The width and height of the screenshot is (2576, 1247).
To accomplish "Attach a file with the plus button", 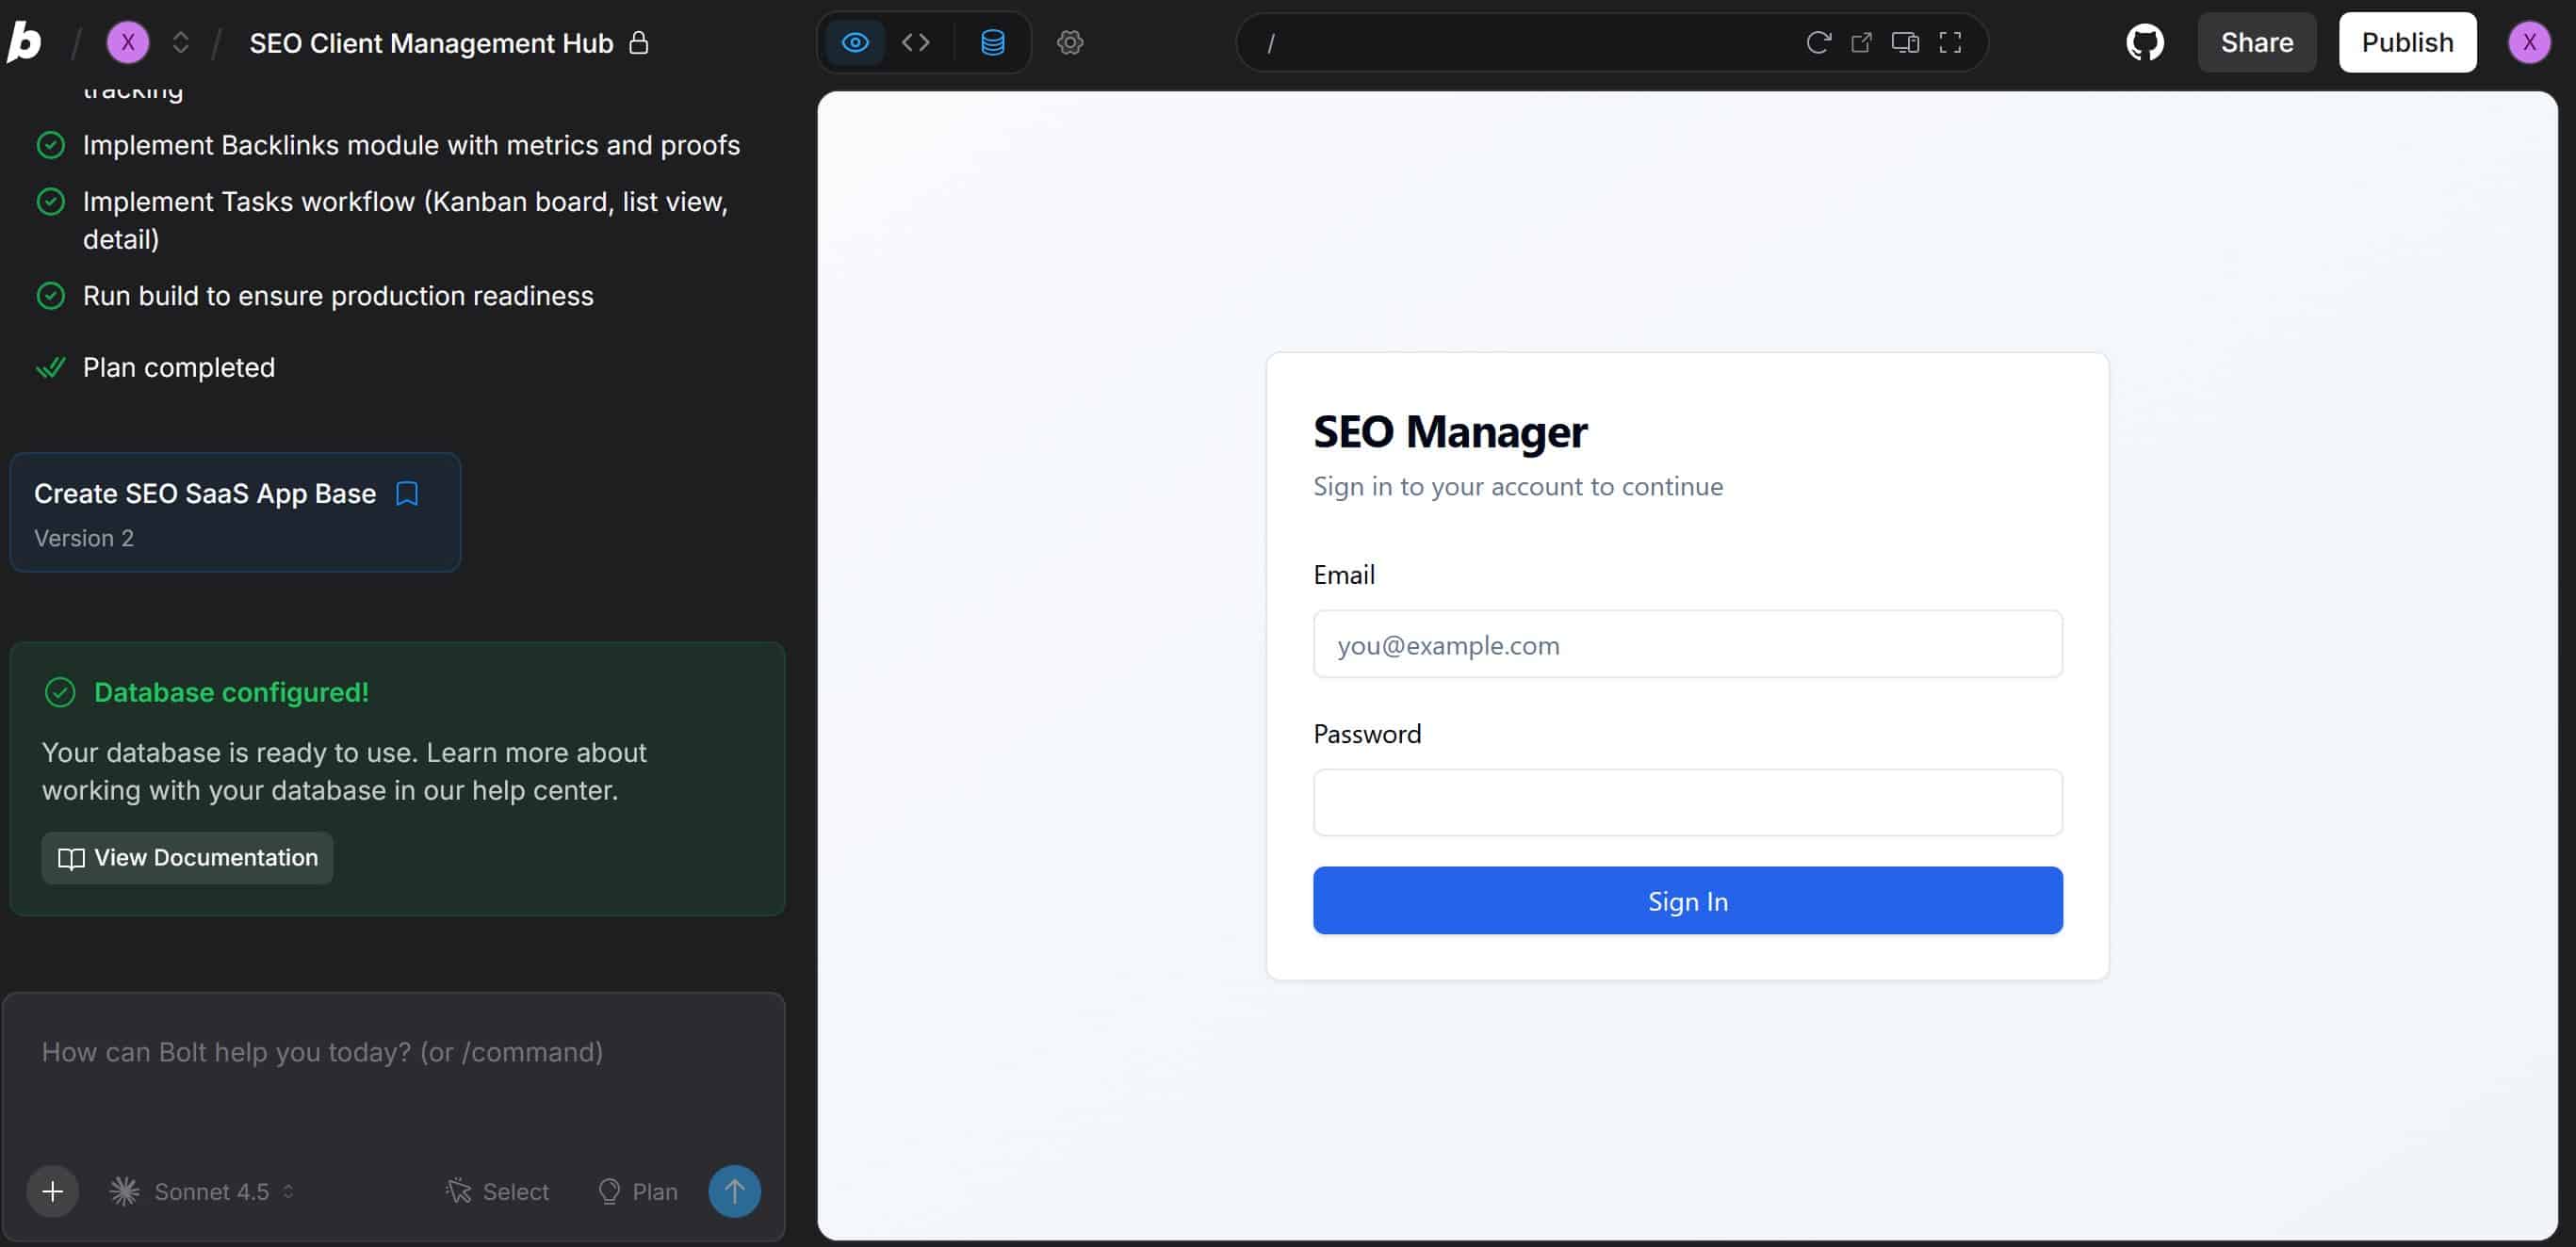I will pyautogui.click(x=51, y=1191).
